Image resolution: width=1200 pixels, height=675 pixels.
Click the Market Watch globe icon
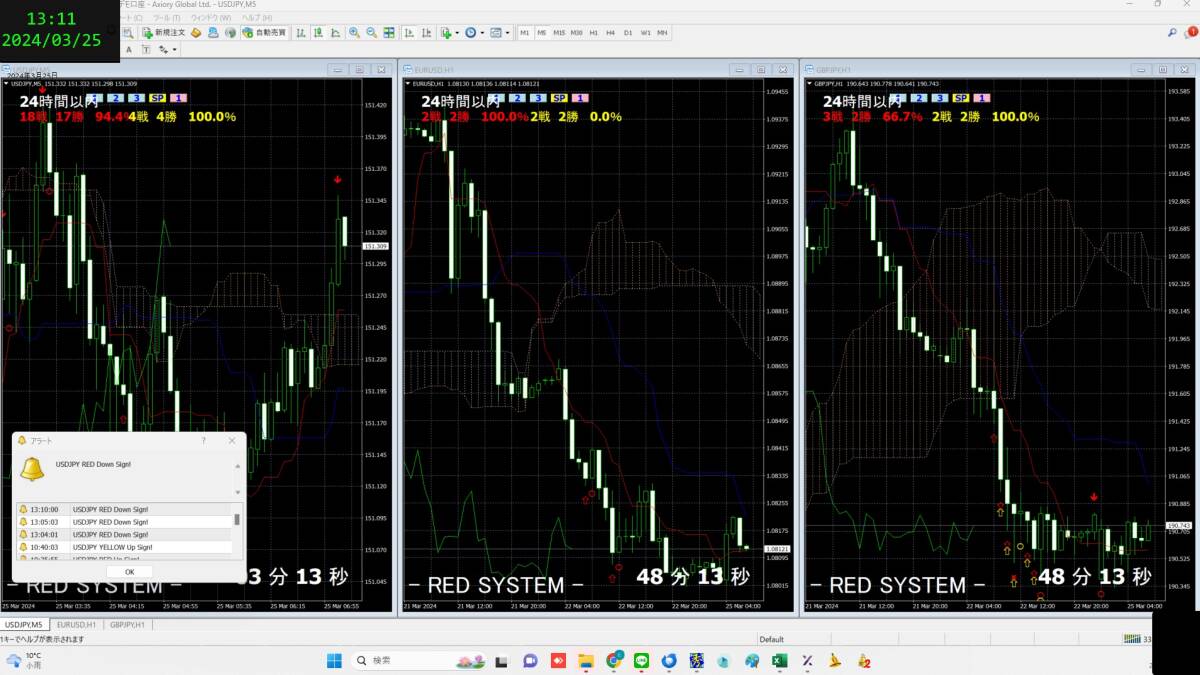coord(230,33)
